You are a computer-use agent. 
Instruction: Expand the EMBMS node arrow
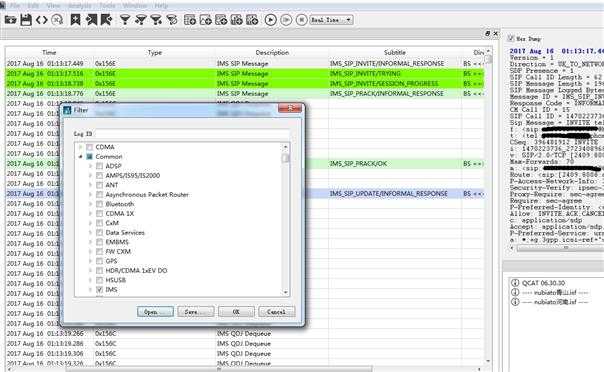[x=91, y=242]
